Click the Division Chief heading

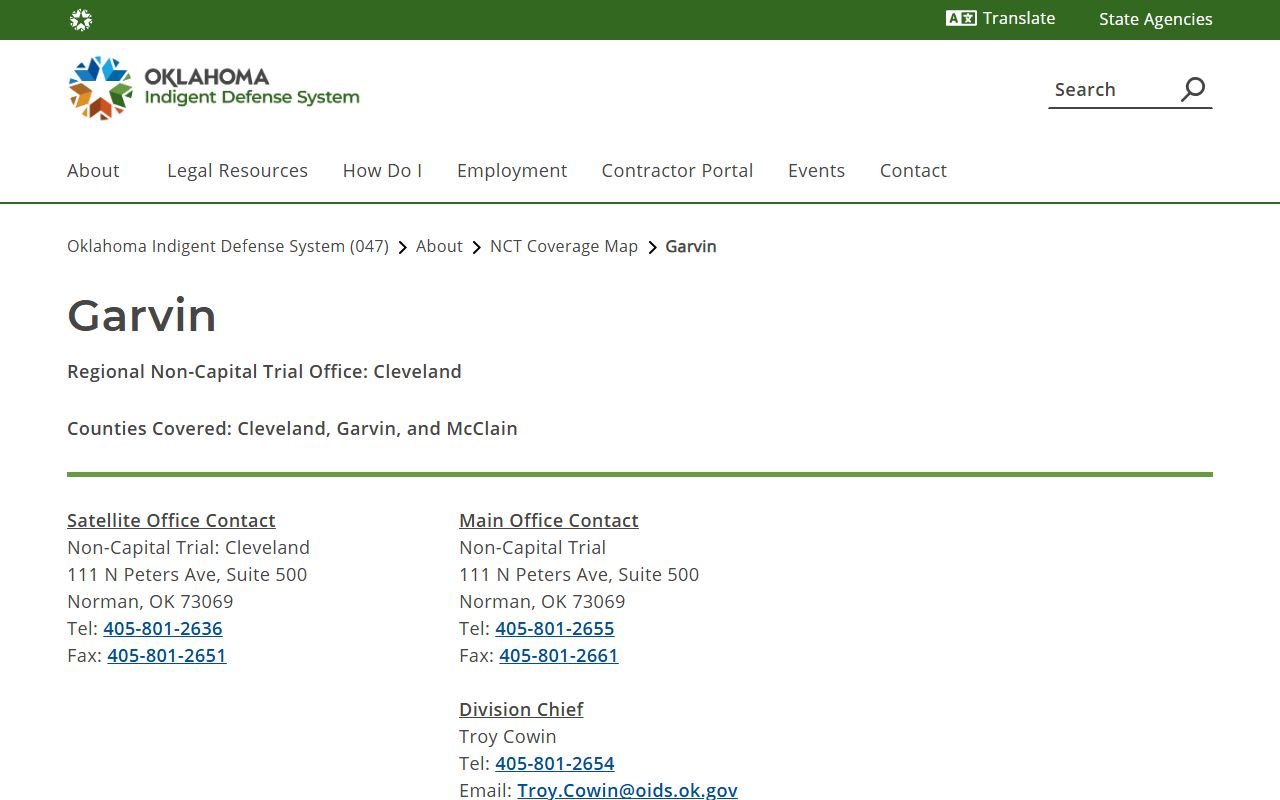[521, 709]
